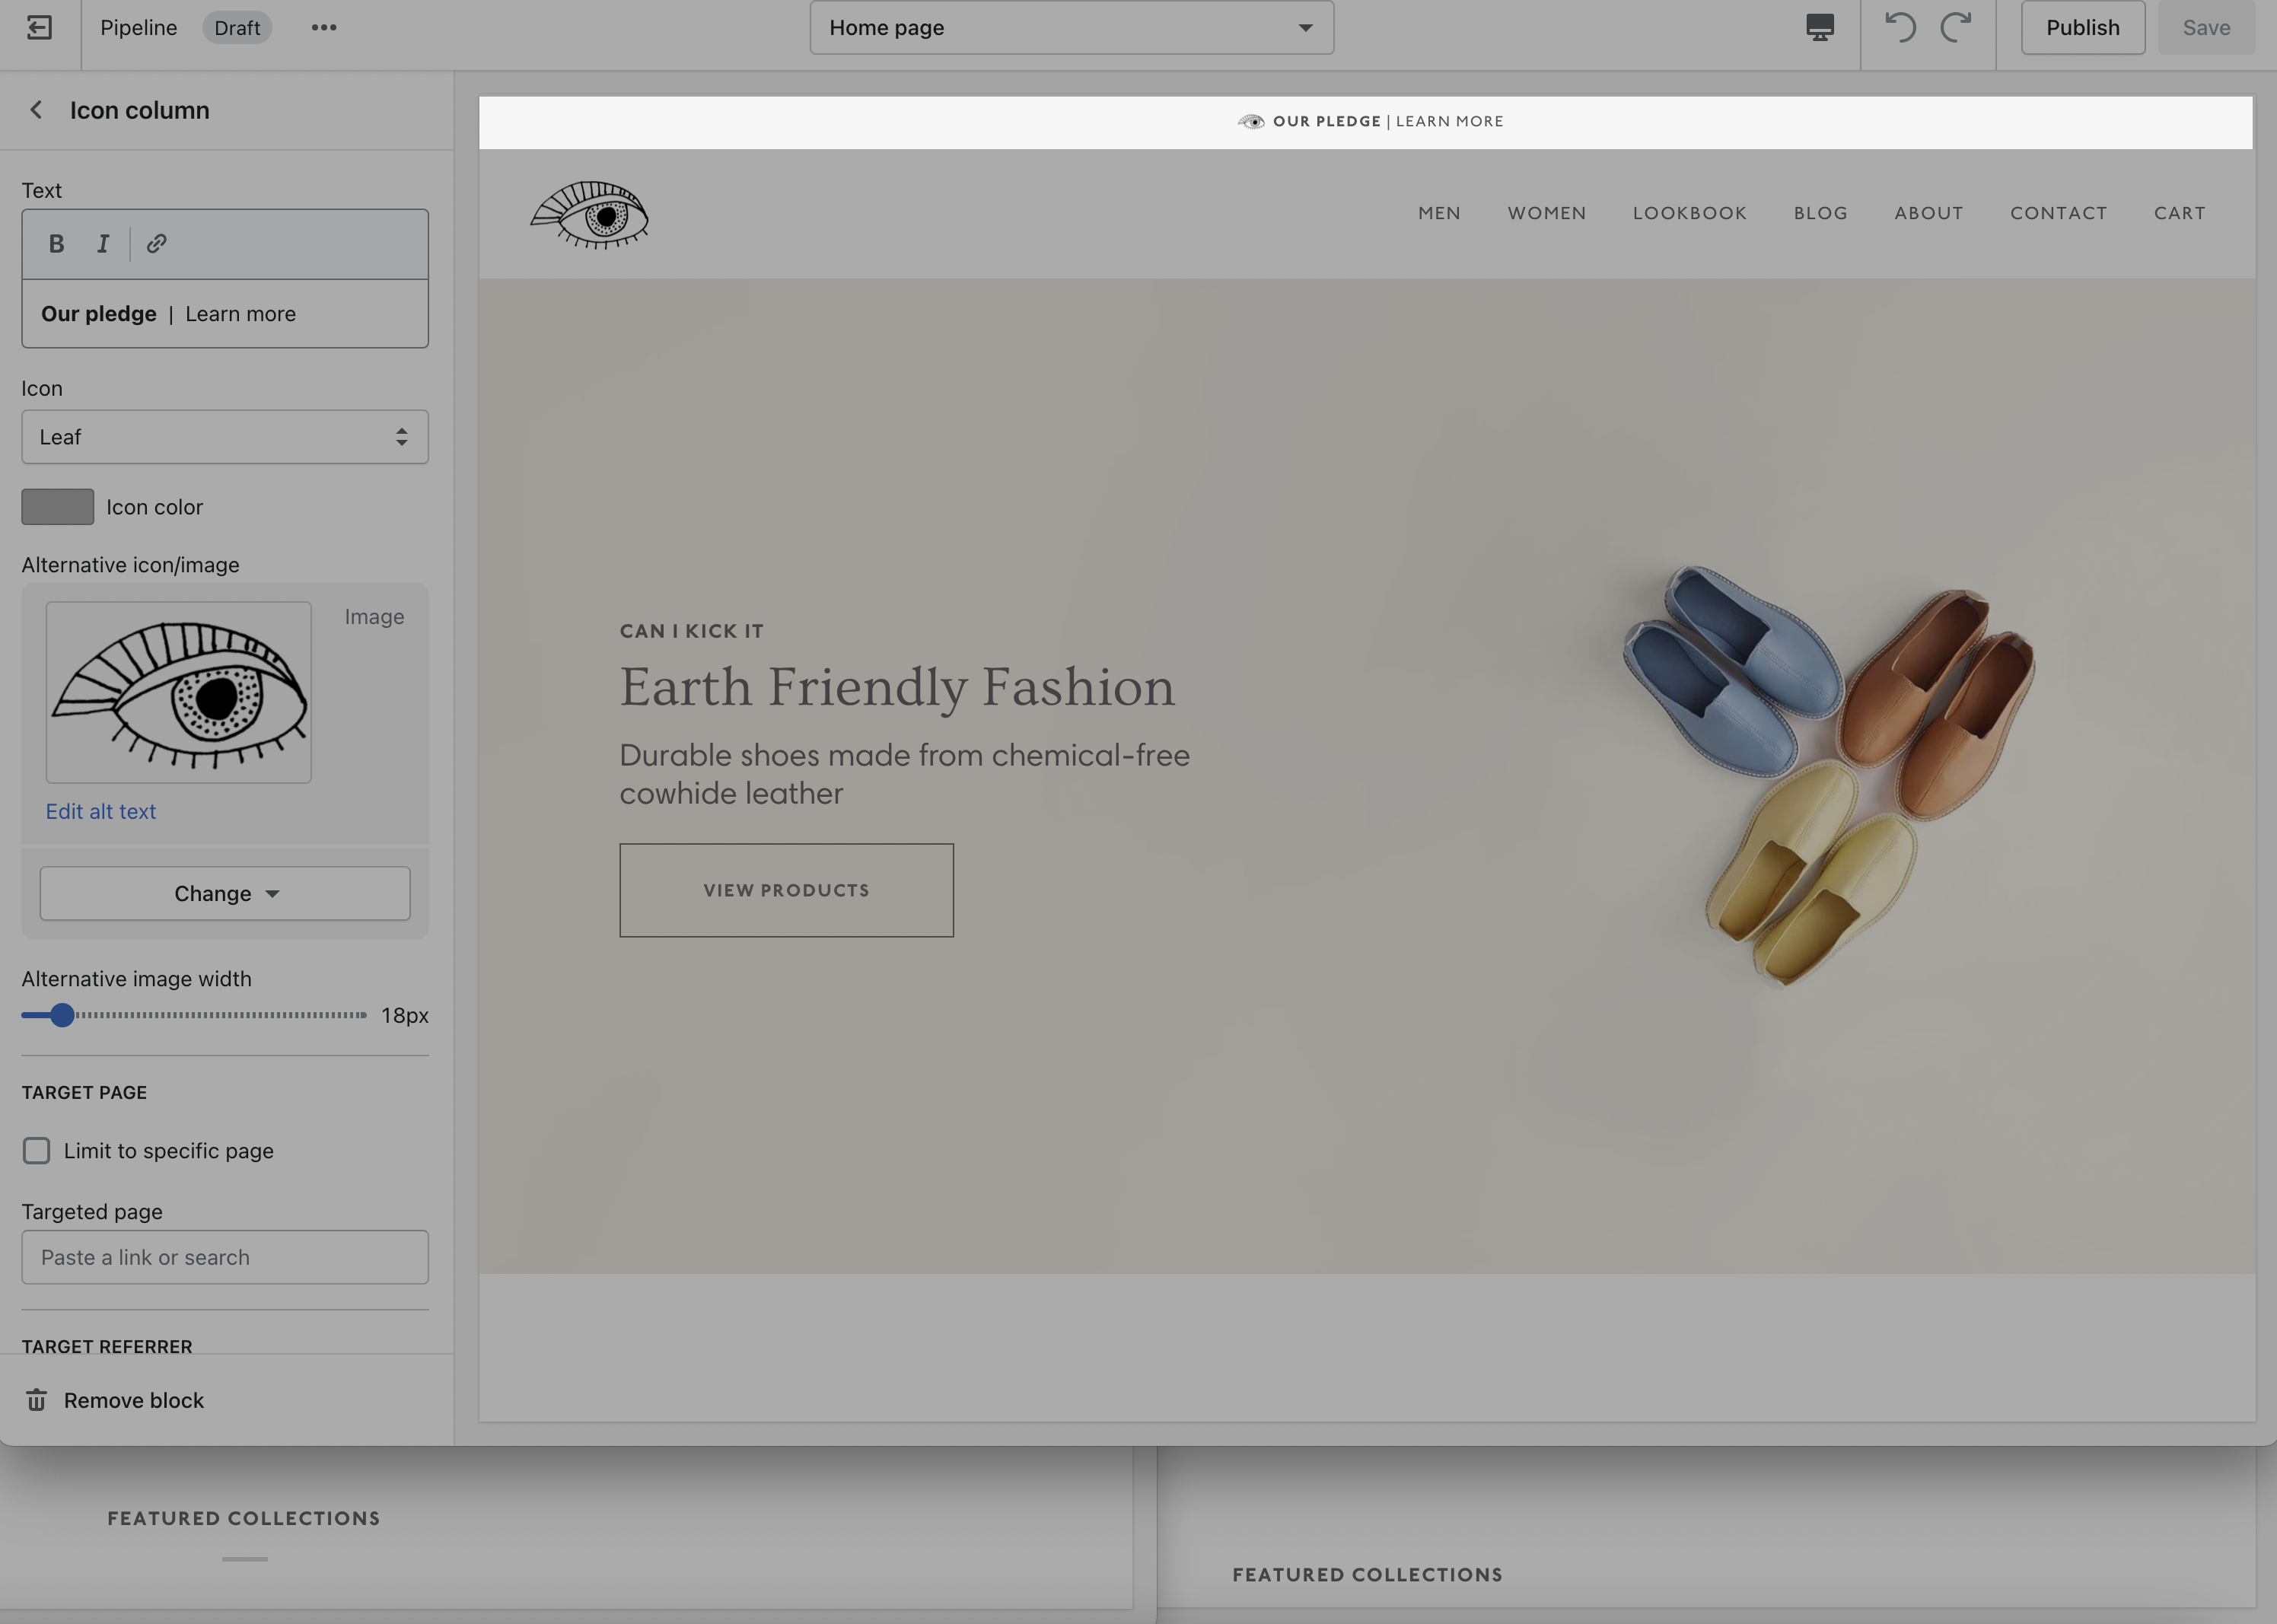Click the desktop preview monitor icon

point(1820,27)
